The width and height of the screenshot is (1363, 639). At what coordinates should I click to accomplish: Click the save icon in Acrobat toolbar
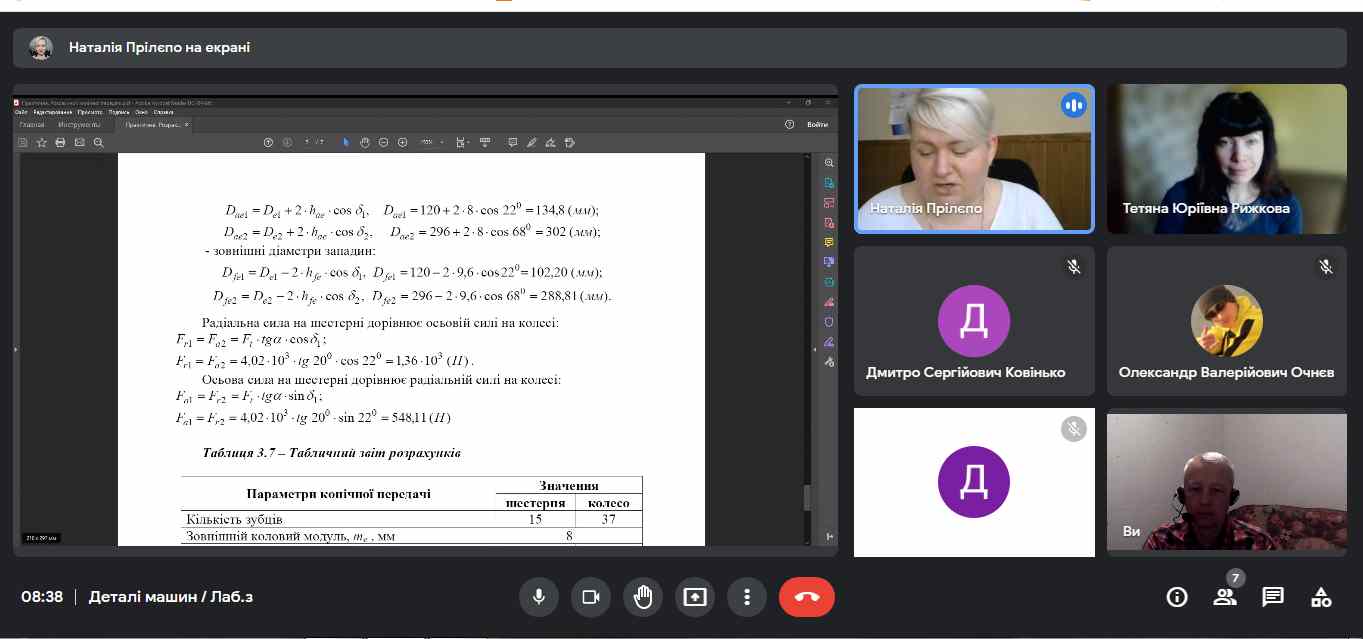[x=22, y=142]
